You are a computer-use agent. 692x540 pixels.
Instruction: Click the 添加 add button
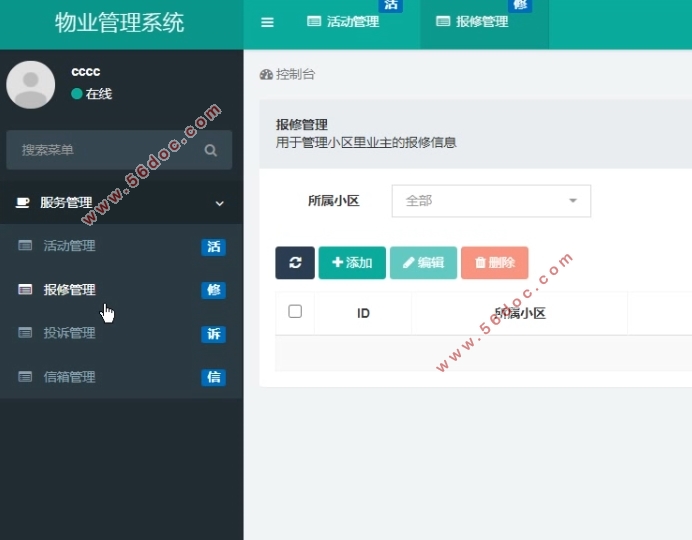[x=352, y=263]
